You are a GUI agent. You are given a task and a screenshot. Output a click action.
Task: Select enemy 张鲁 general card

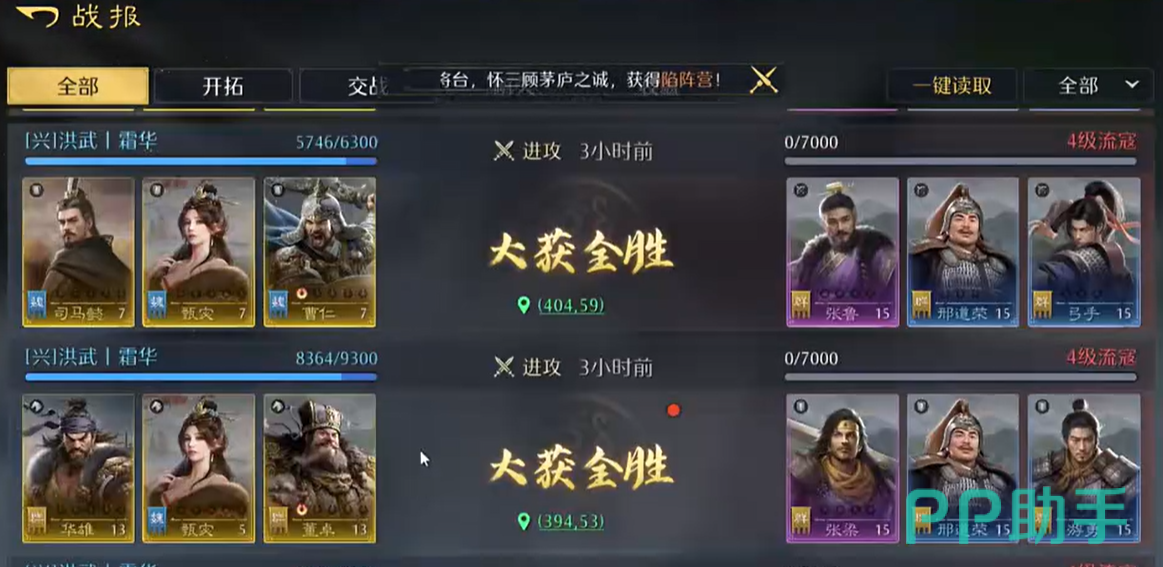pyautogui.click(x=843, y=252)
